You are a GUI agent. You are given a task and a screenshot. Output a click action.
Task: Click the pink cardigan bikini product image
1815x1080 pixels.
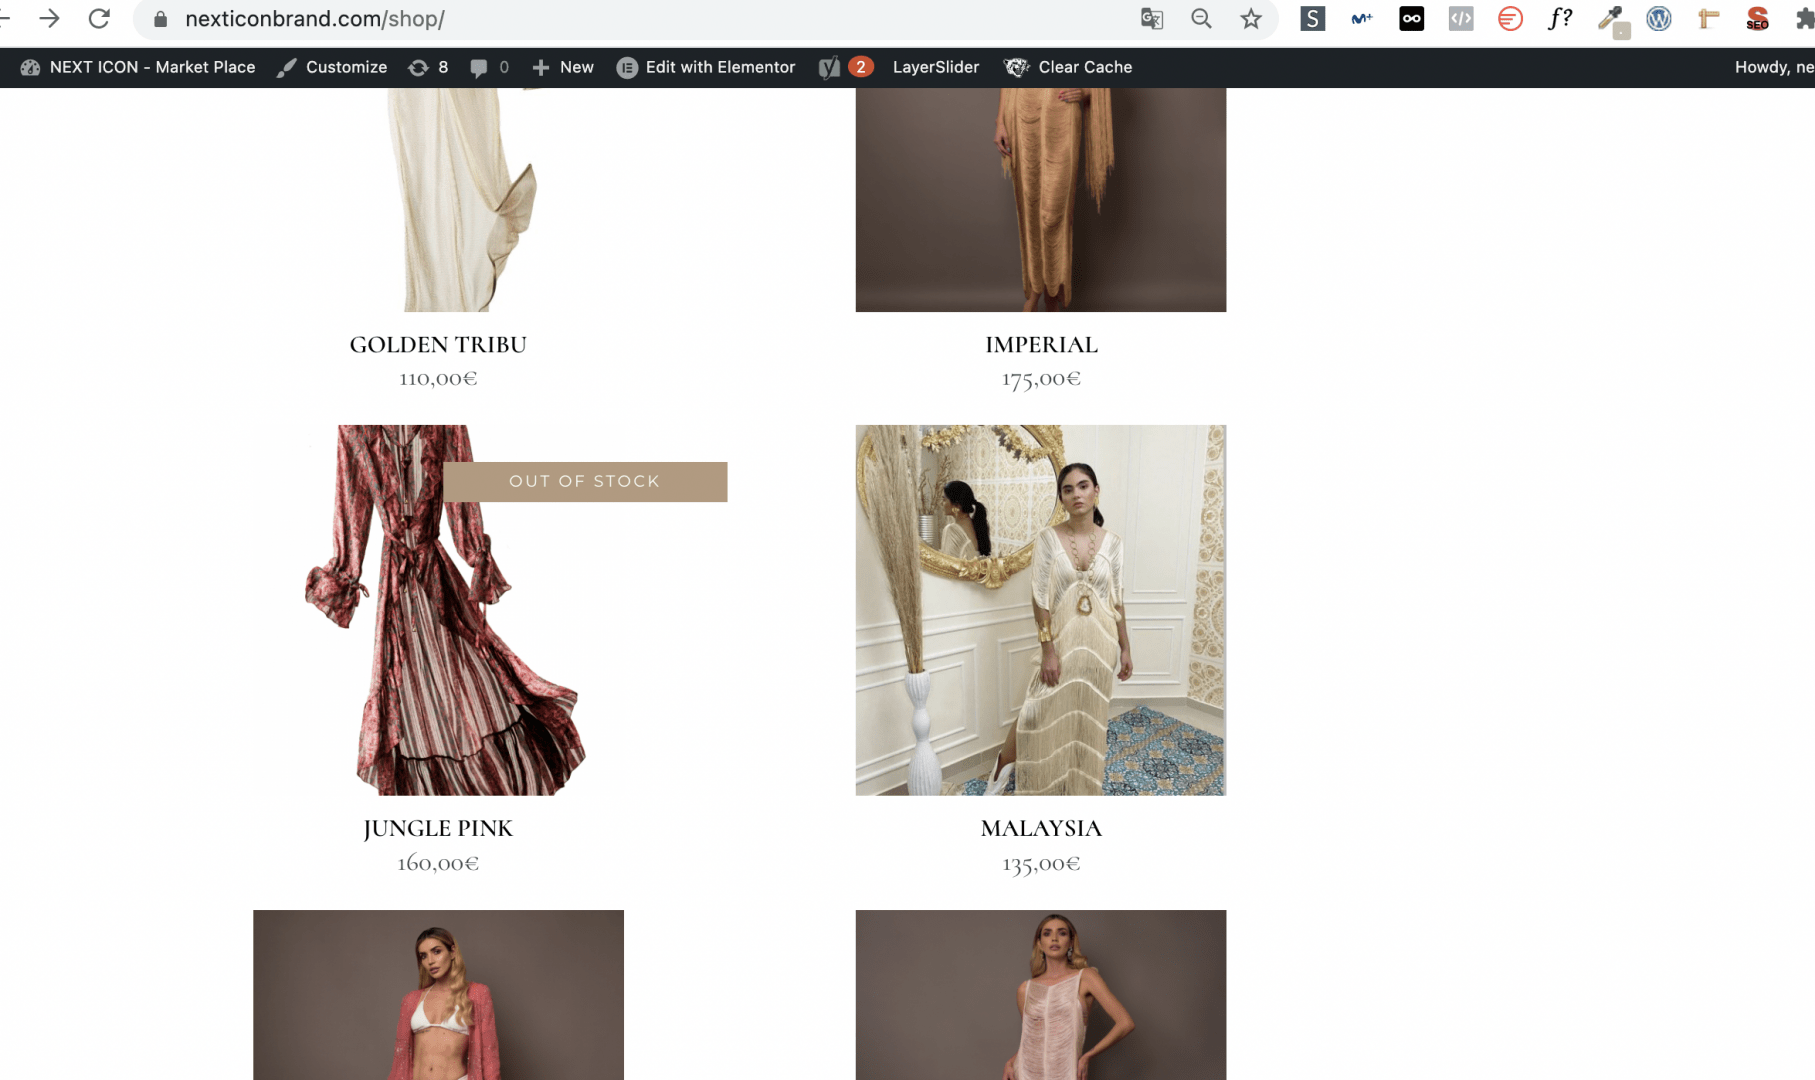coord(438,995)
